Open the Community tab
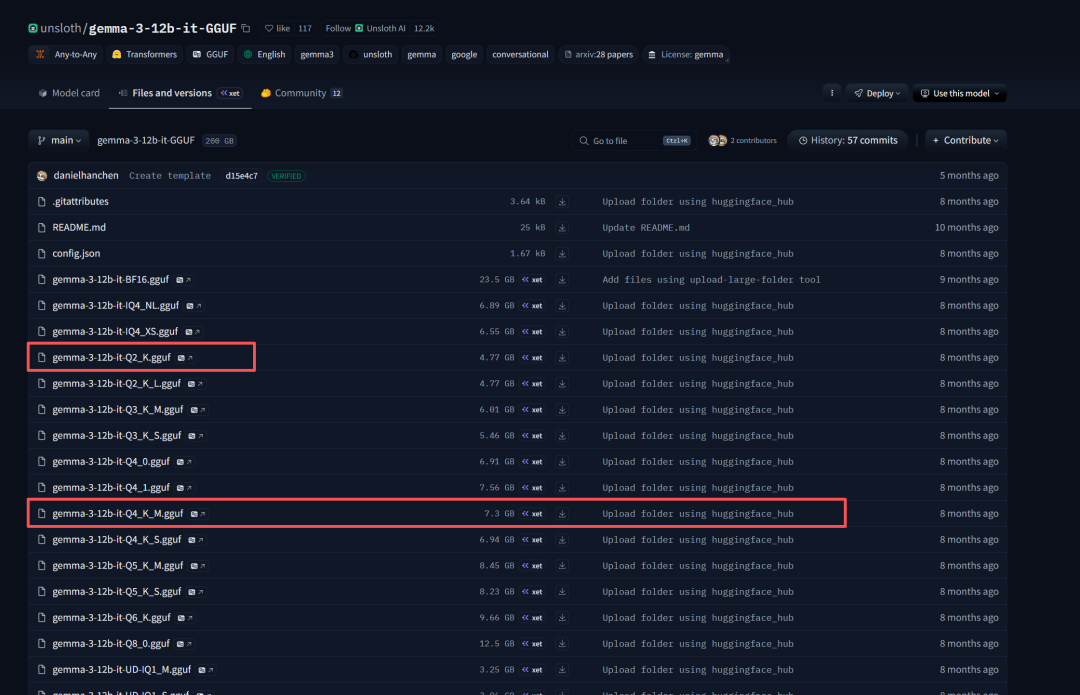1080x695 pixels. click(301, 93)
